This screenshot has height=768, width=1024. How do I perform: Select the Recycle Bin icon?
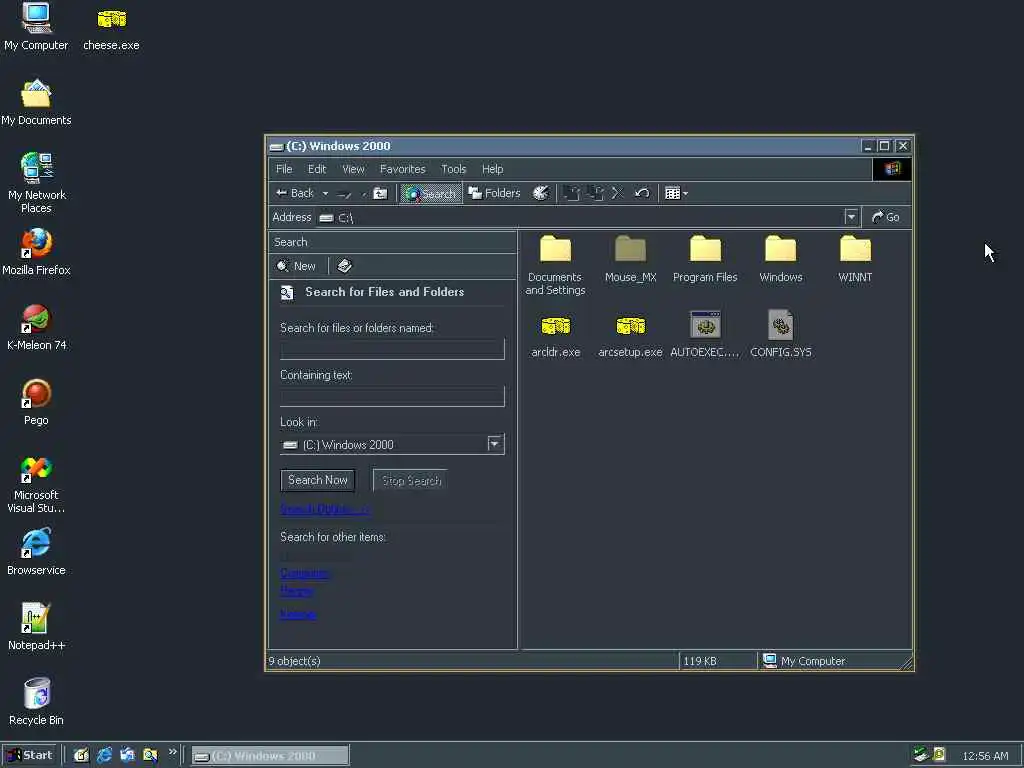36,703
